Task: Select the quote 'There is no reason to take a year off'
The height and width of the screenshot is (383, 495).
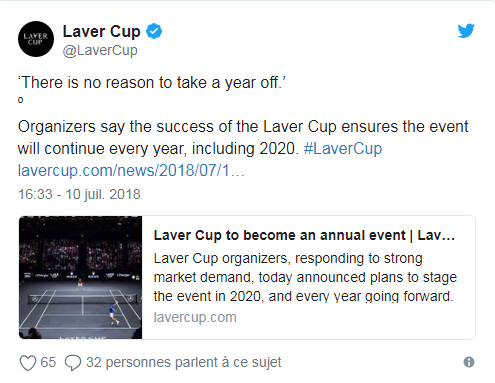Action: [x=152, y=83]
